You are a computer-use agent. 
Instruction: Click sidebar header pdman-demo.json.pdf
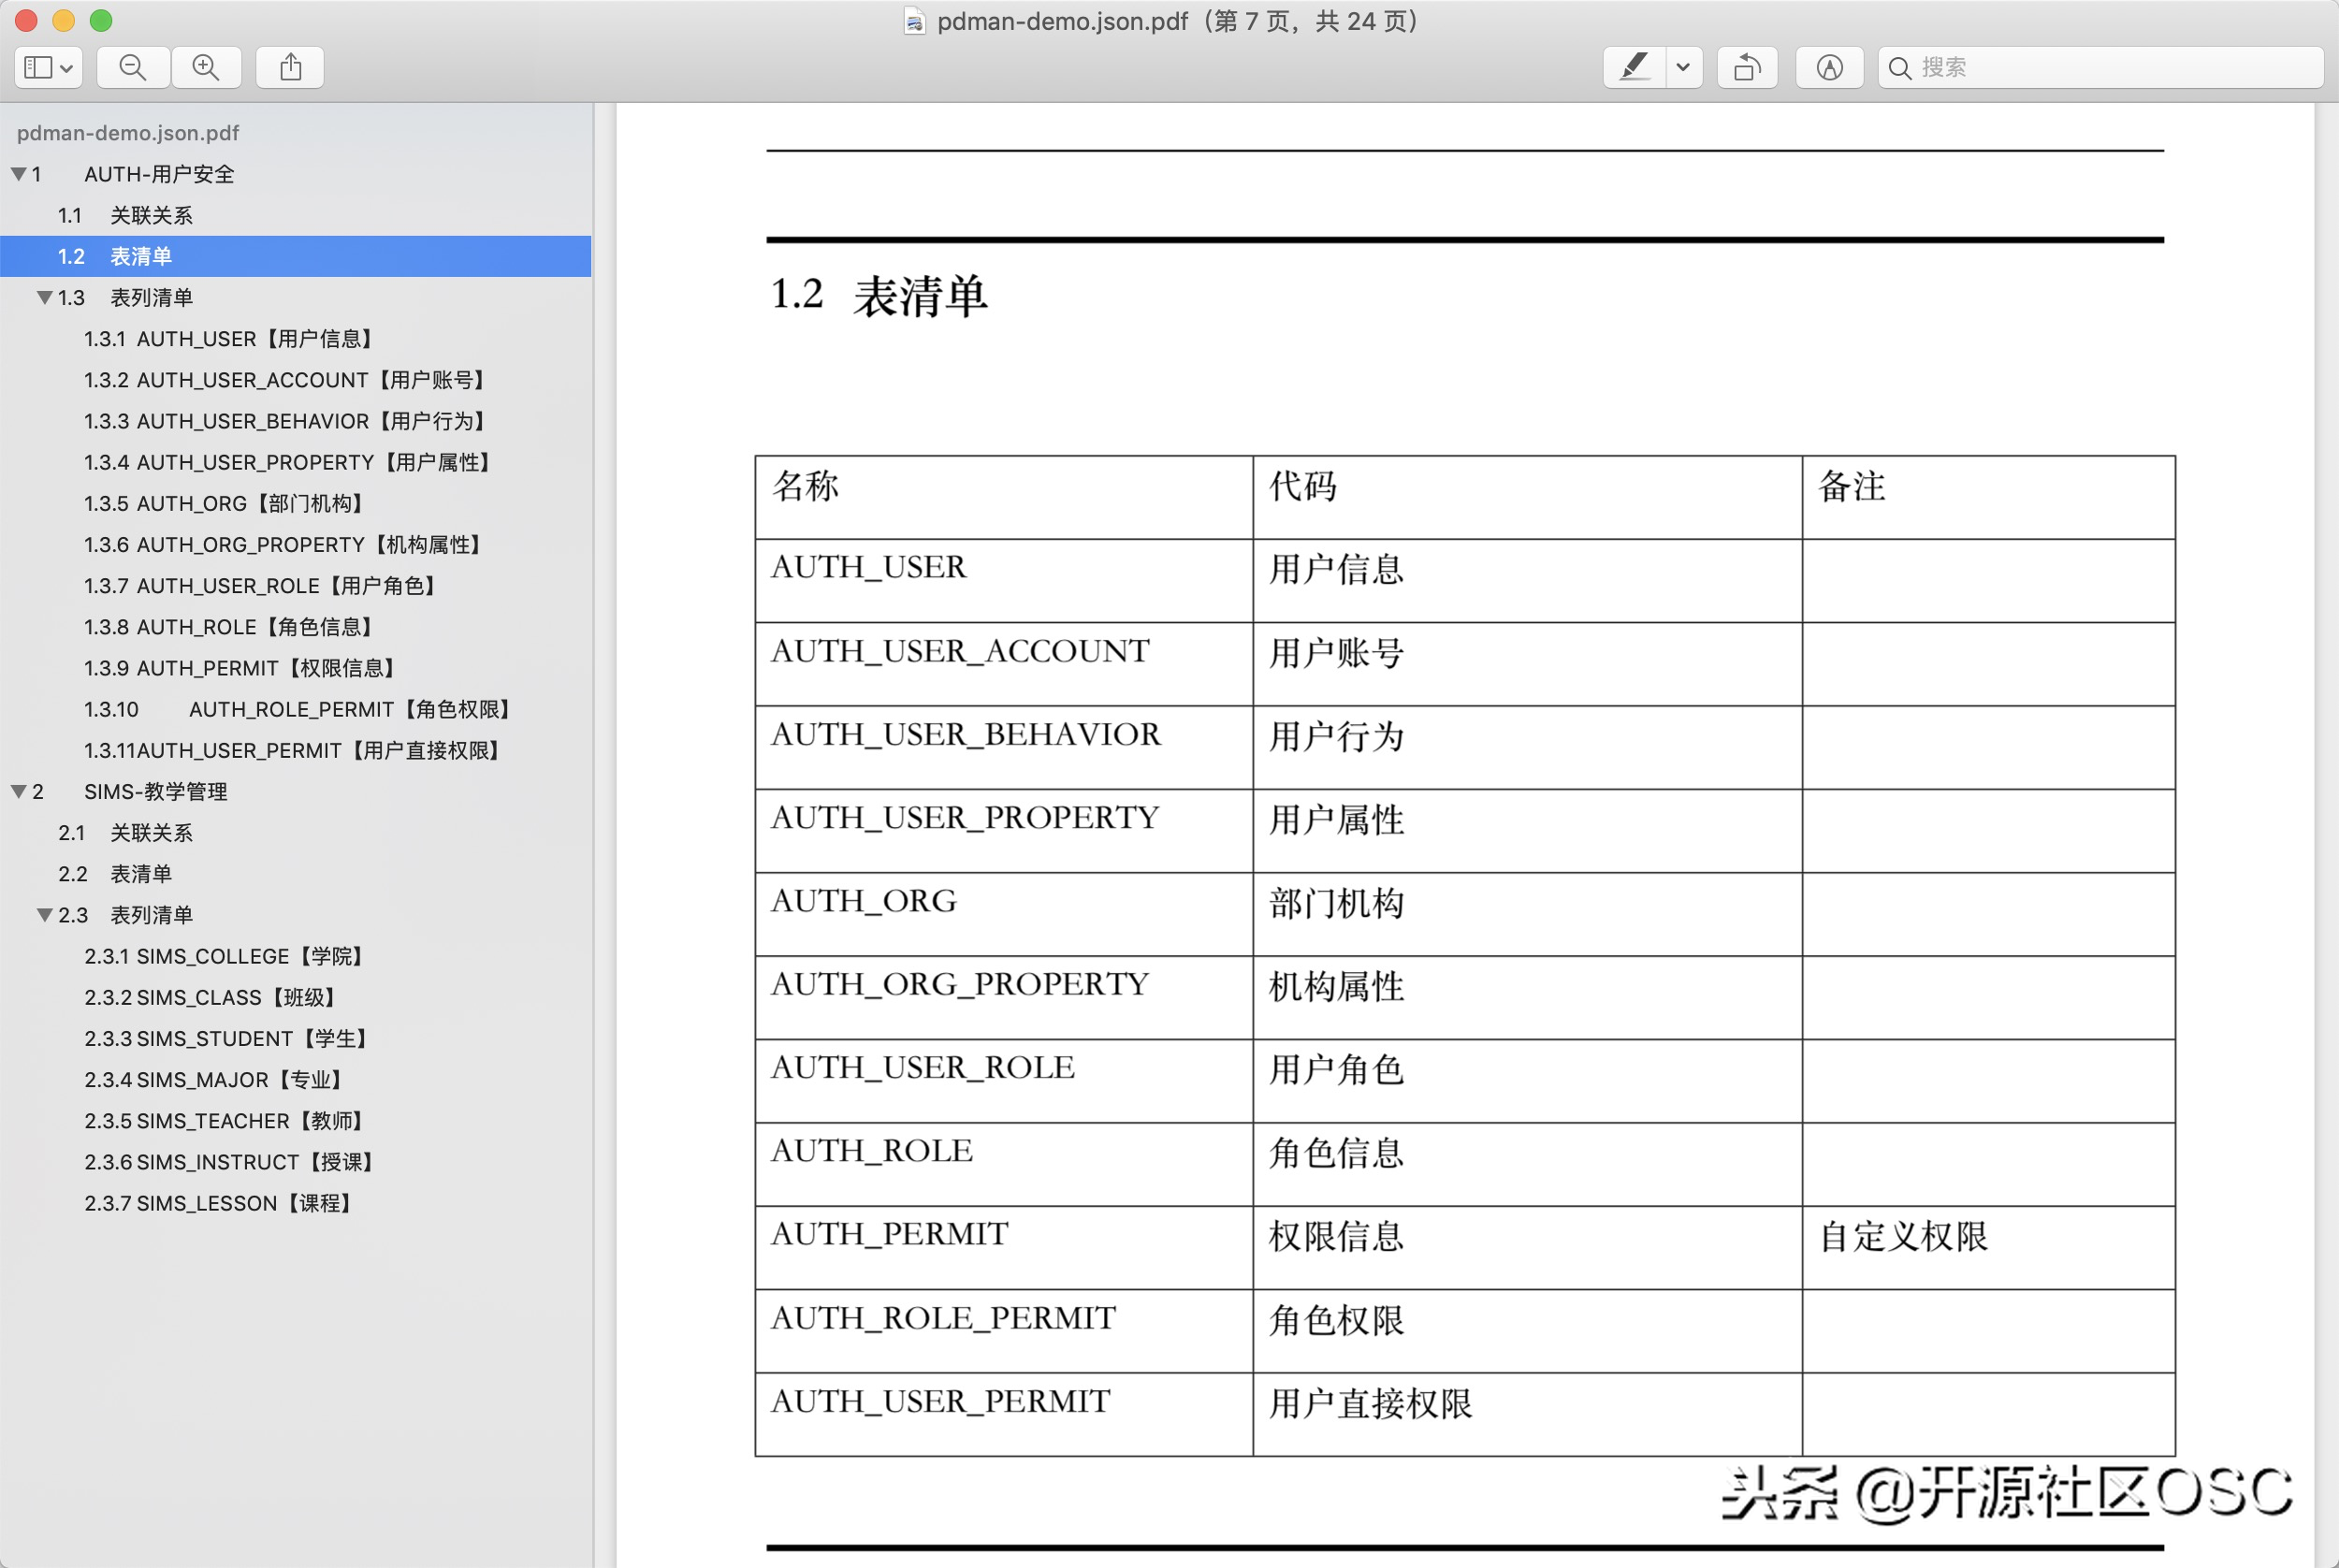(128, 133)
